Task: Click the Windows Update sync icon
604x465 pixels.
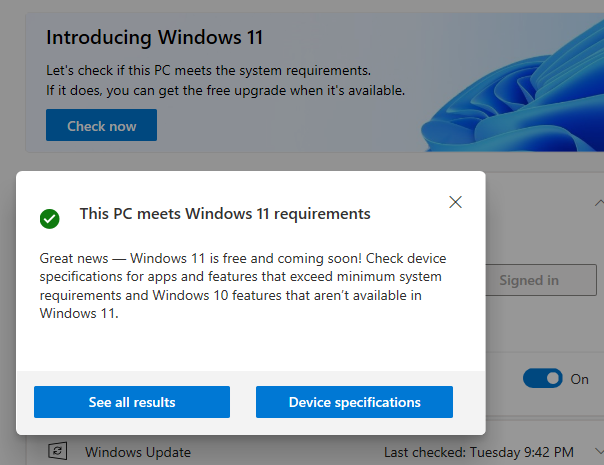Action: 58,452
